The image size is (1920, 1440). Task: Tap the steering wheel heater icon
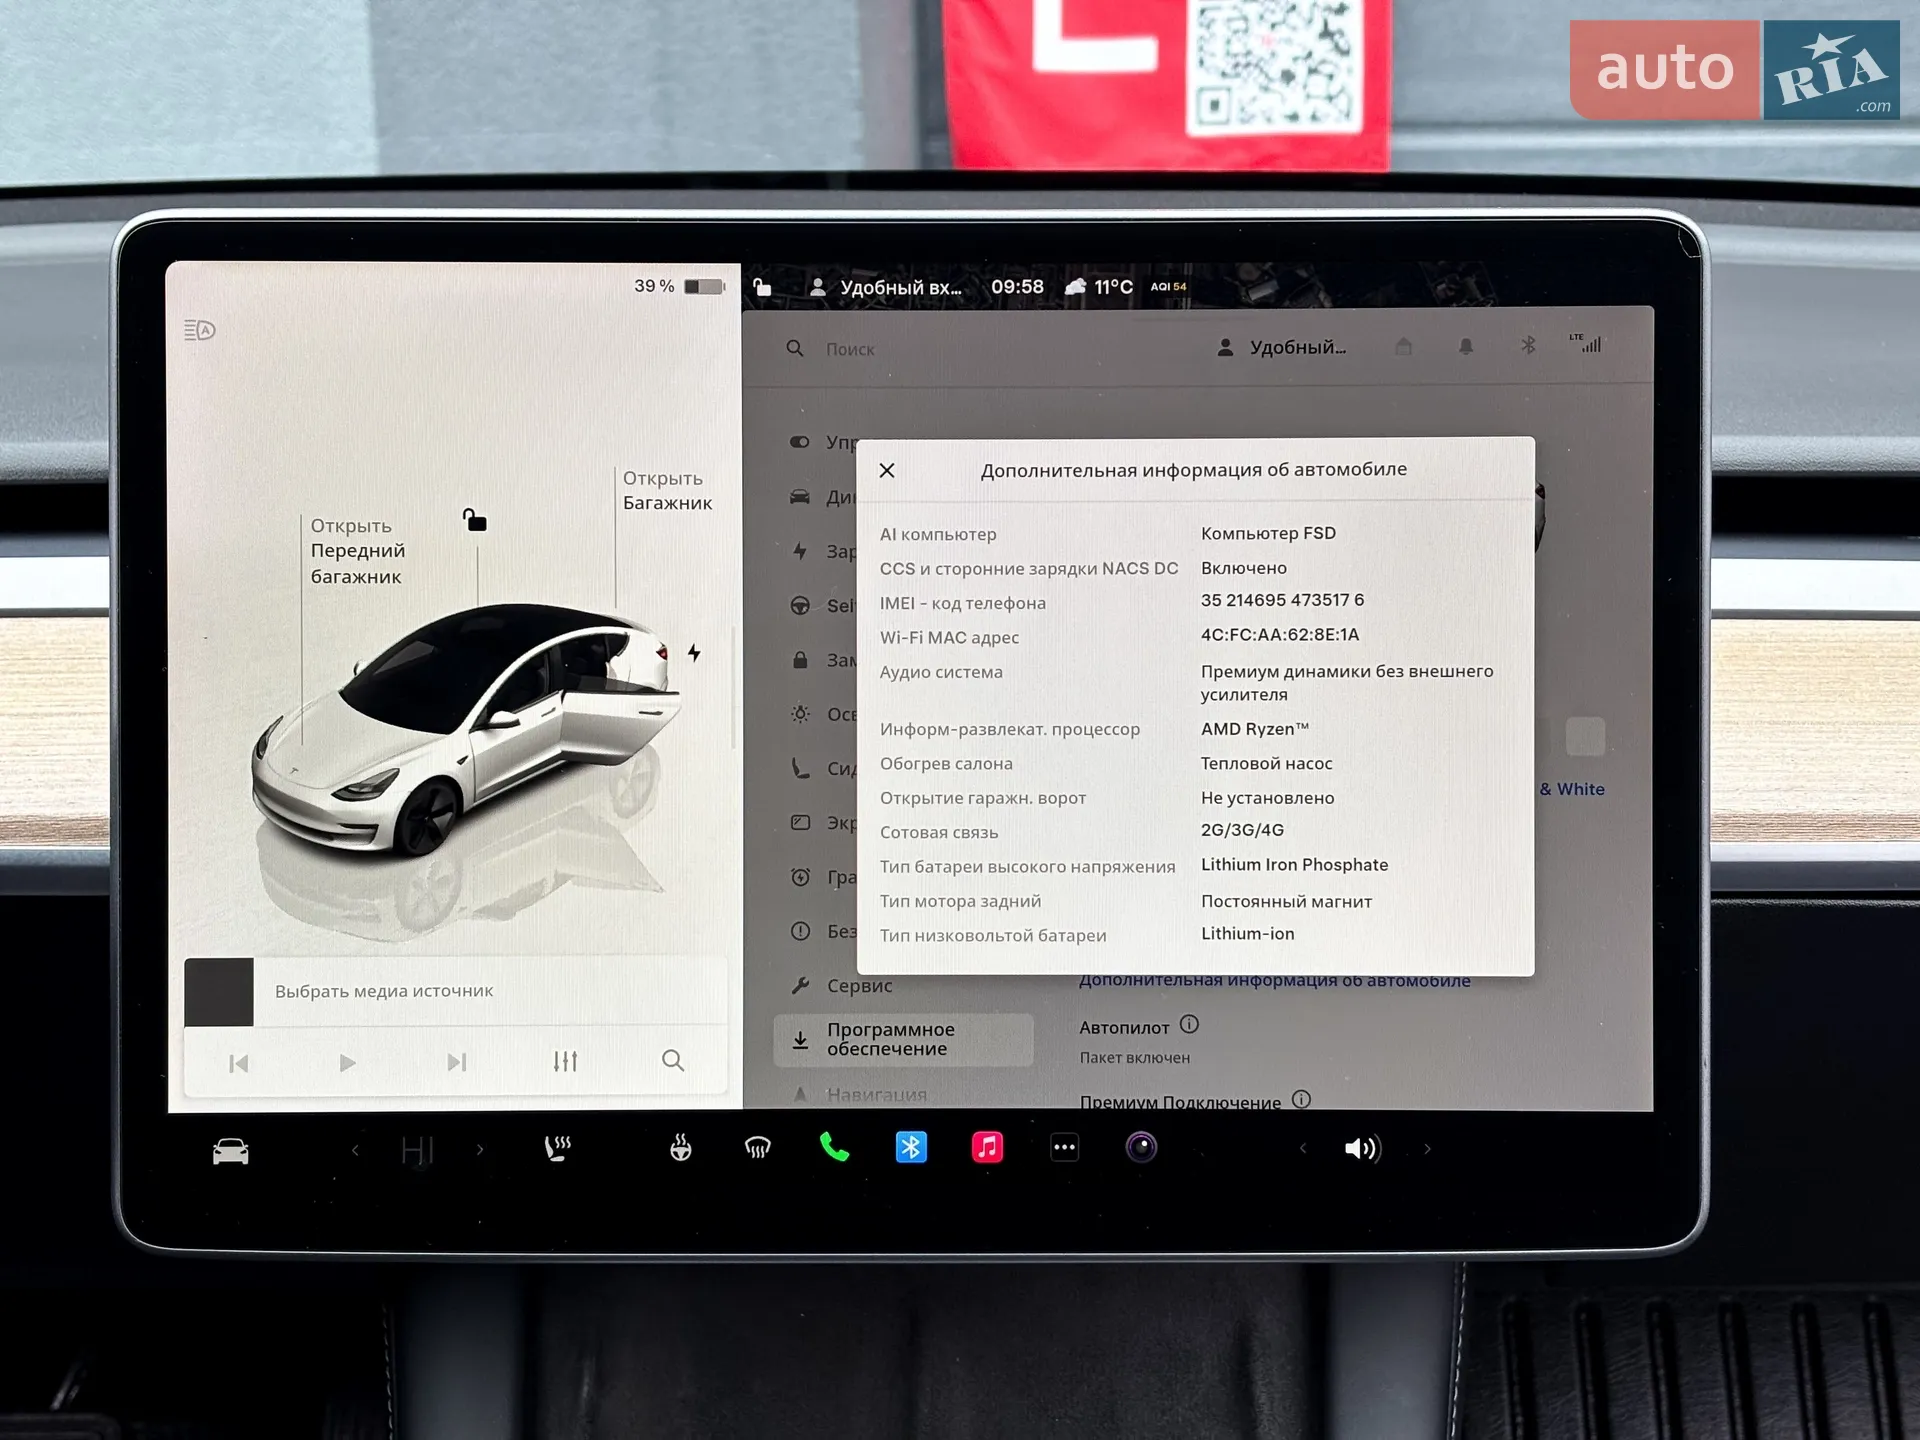[x=681, y=1148]
